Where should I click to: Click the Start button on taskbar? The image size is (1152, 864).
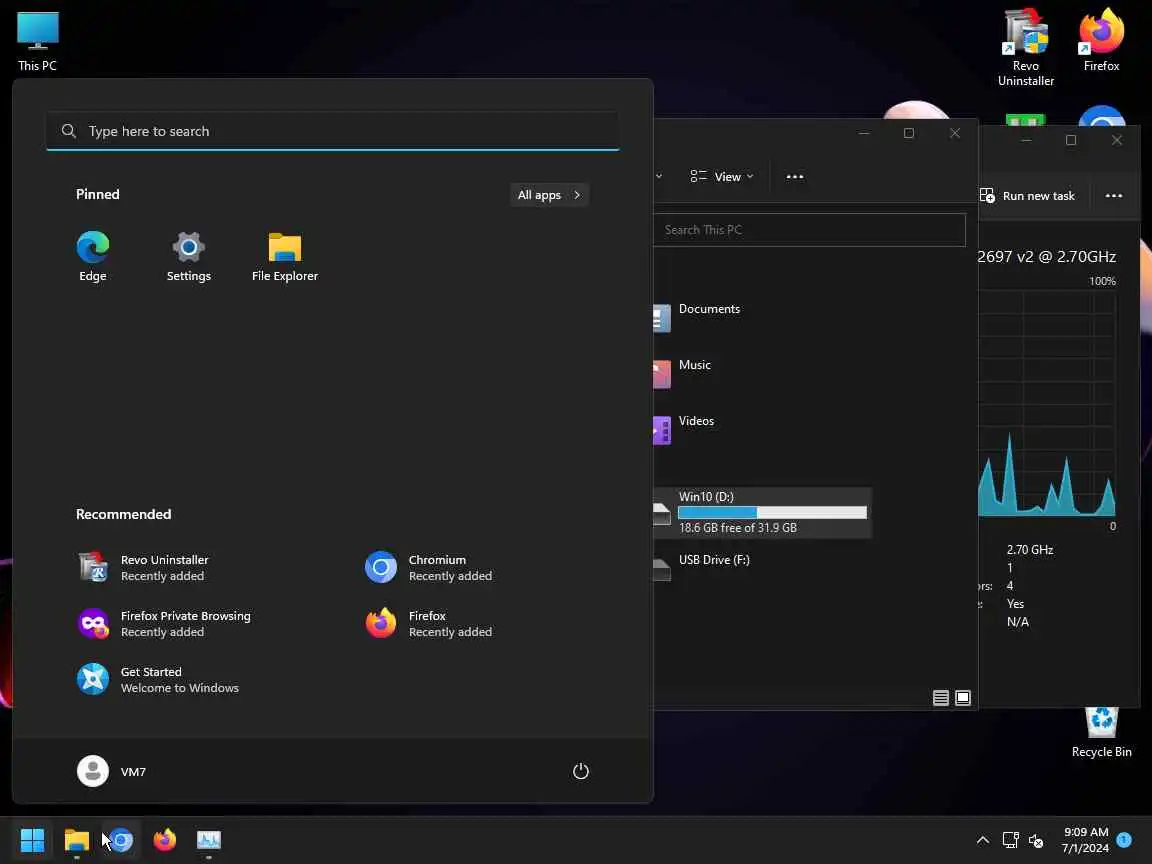32,840
